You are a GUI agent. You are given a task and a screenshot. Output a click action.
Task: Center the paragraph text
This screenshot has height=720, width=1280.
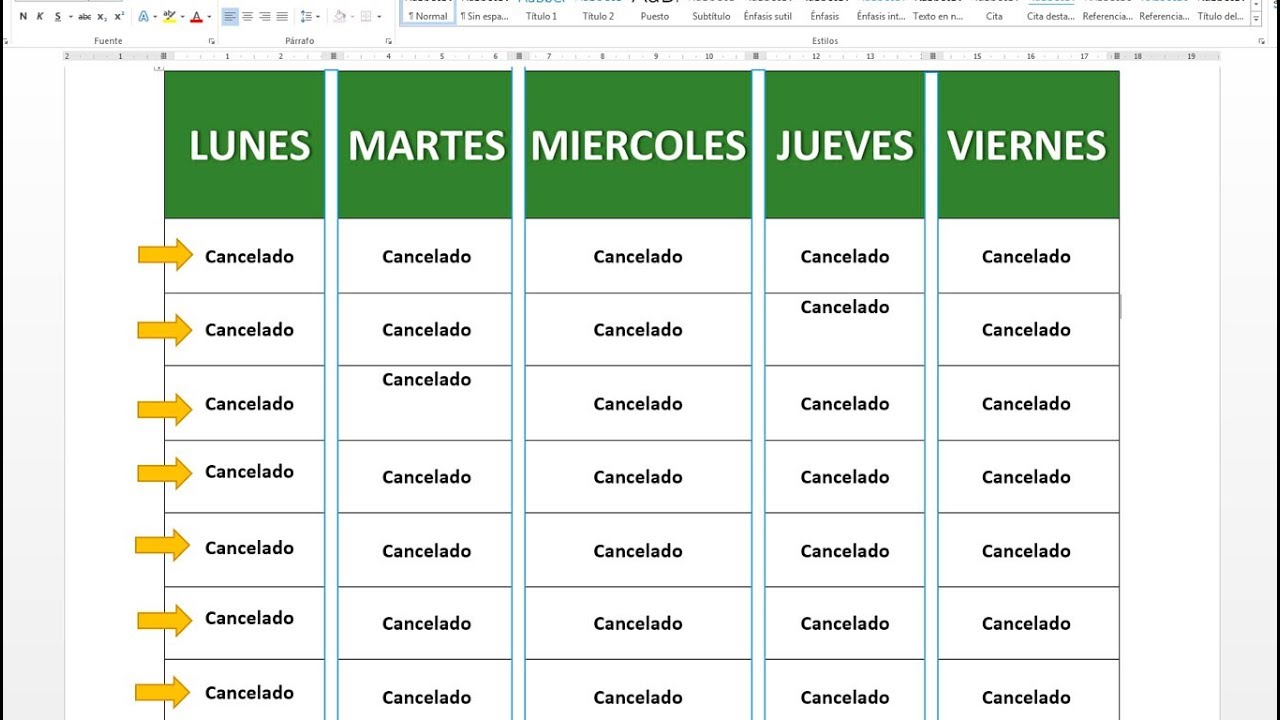click(248, 17)
